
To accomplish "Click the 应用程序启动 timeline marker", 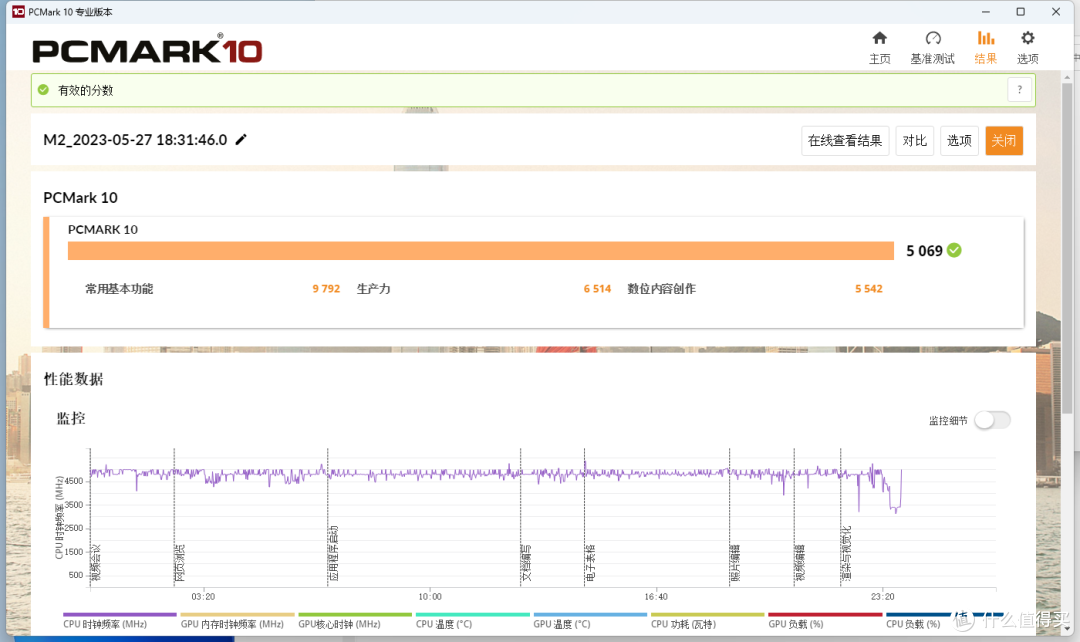I will pos(334,554).
